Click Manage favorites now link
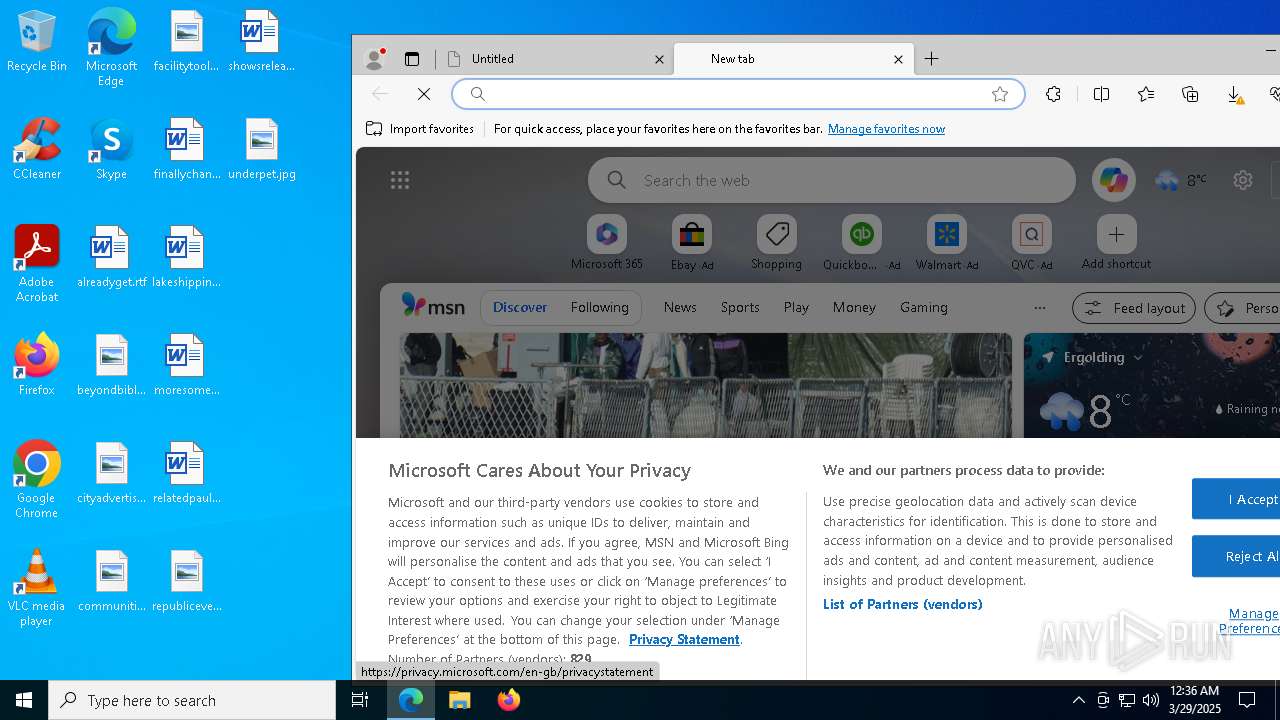This screenshot has height=720, width=1280. [x=886, y=129]
